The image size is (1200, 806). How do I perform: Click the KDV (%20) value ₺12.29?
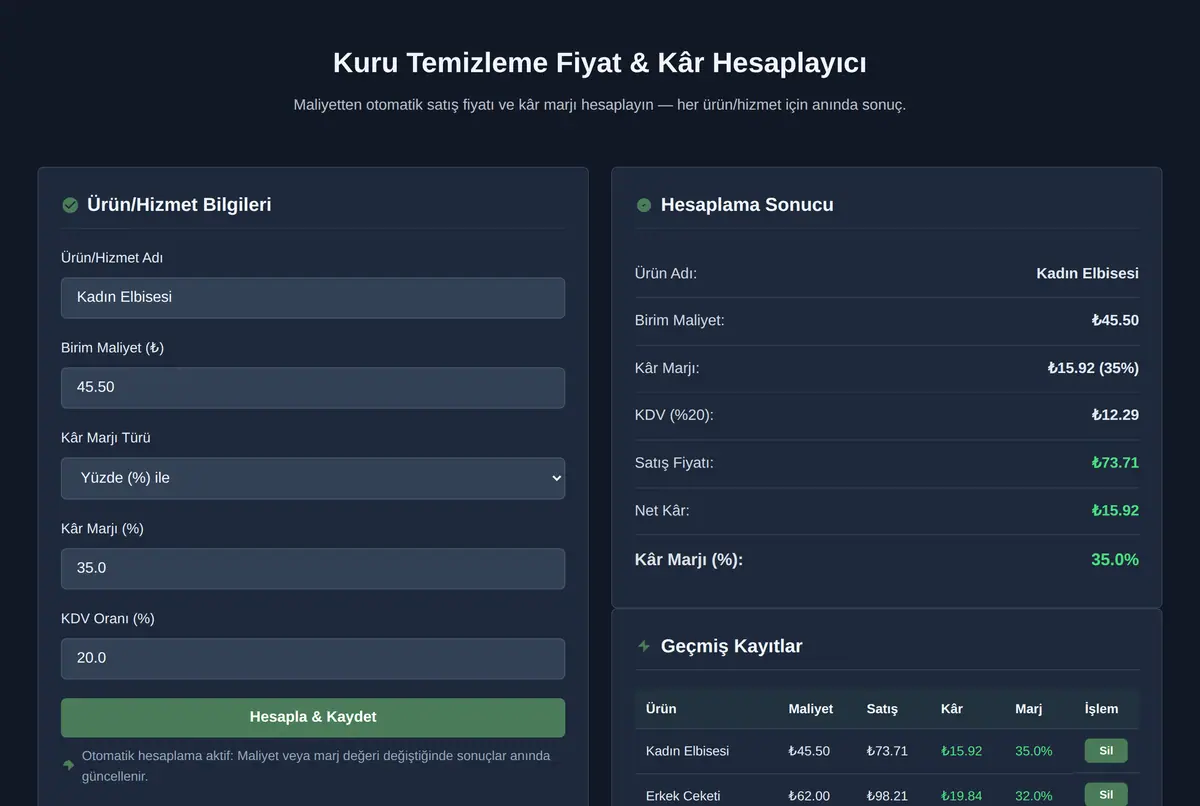(1115, 415)
